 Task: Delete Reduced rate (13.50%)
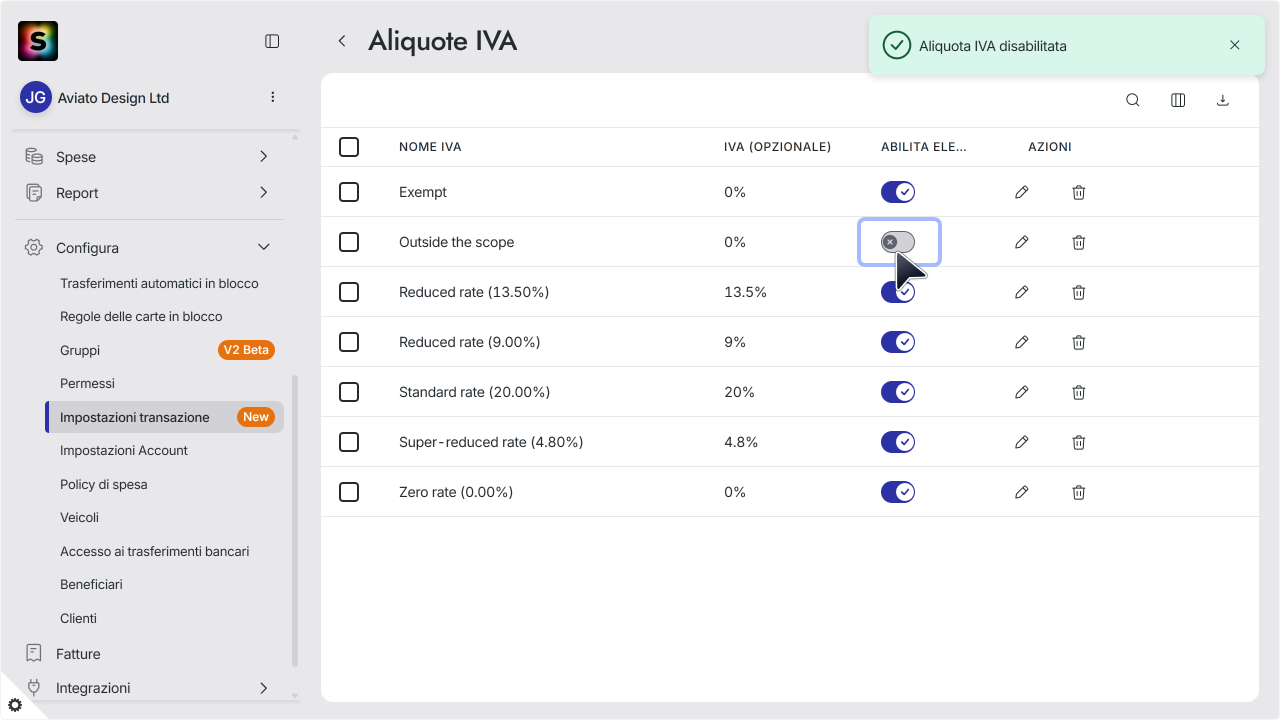[x=1079, y=292]
